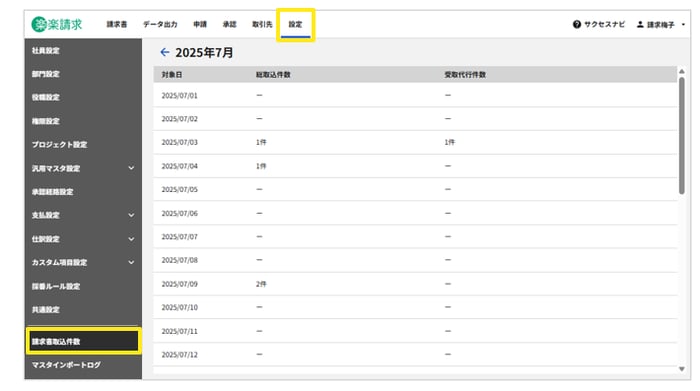
Task: Click the scrollbar down arrow
Action: coord(682,369)
